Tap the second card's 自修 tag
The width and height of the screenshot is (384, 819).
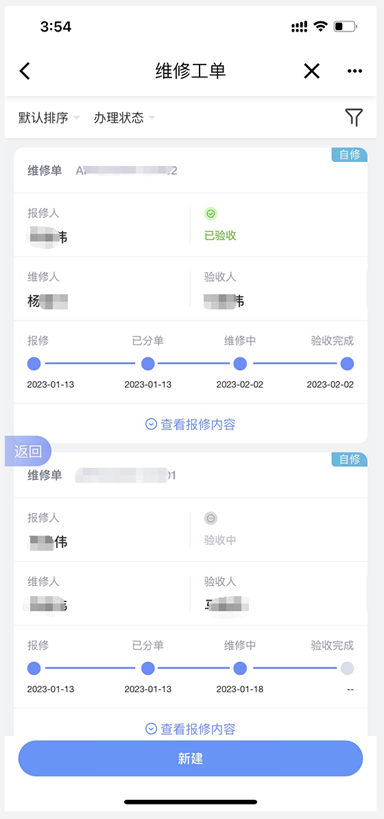click(x=349, y=459)
